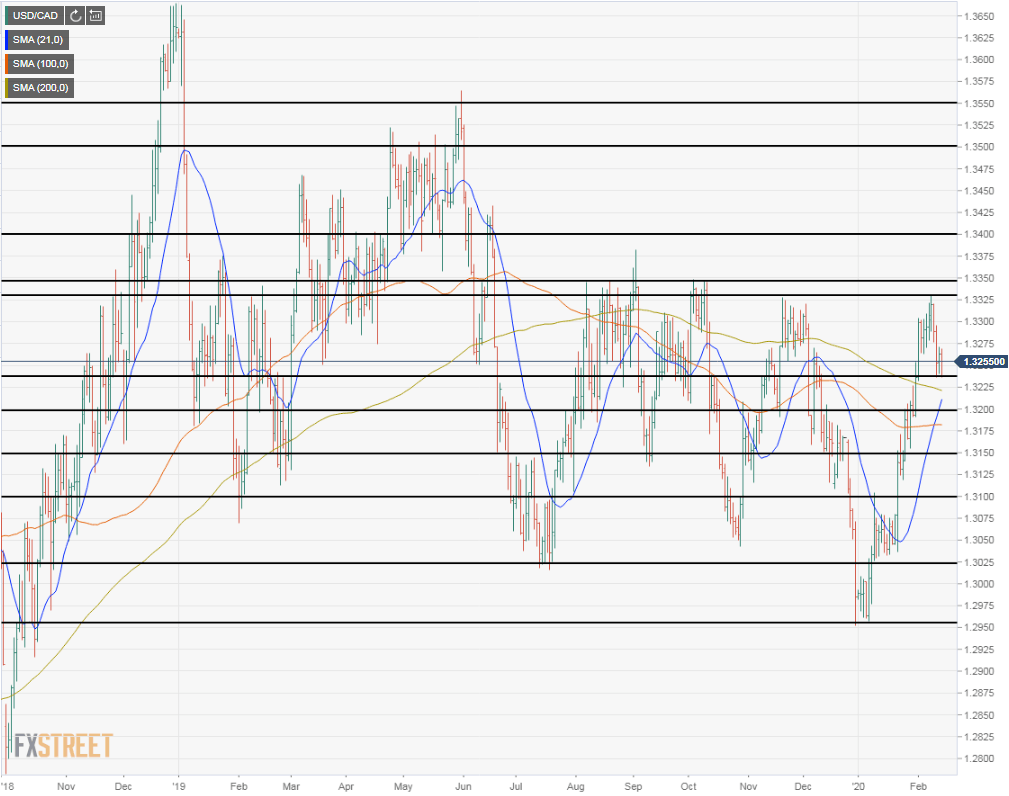Screen dimensions: 1009x796
Task: Click the 1.3600 price axis label
Action: pos(978,60)
